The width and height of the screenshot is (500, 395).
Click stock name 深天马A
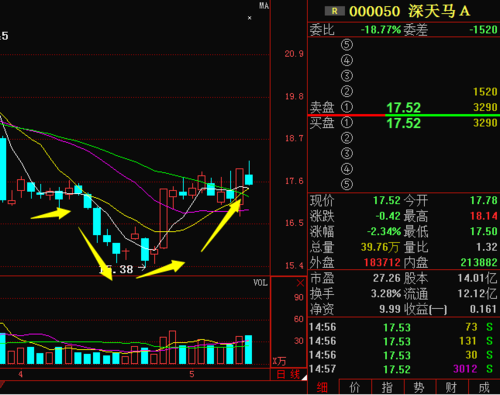pos(439,11)
